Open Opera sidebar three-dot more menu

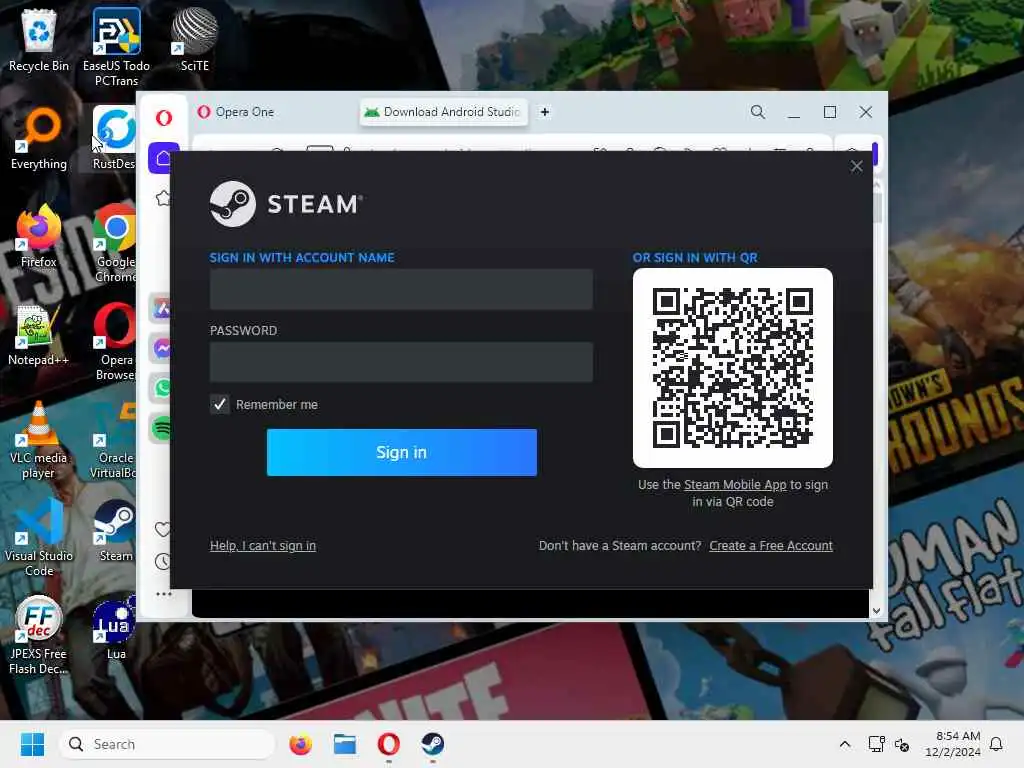coord(163,594)
